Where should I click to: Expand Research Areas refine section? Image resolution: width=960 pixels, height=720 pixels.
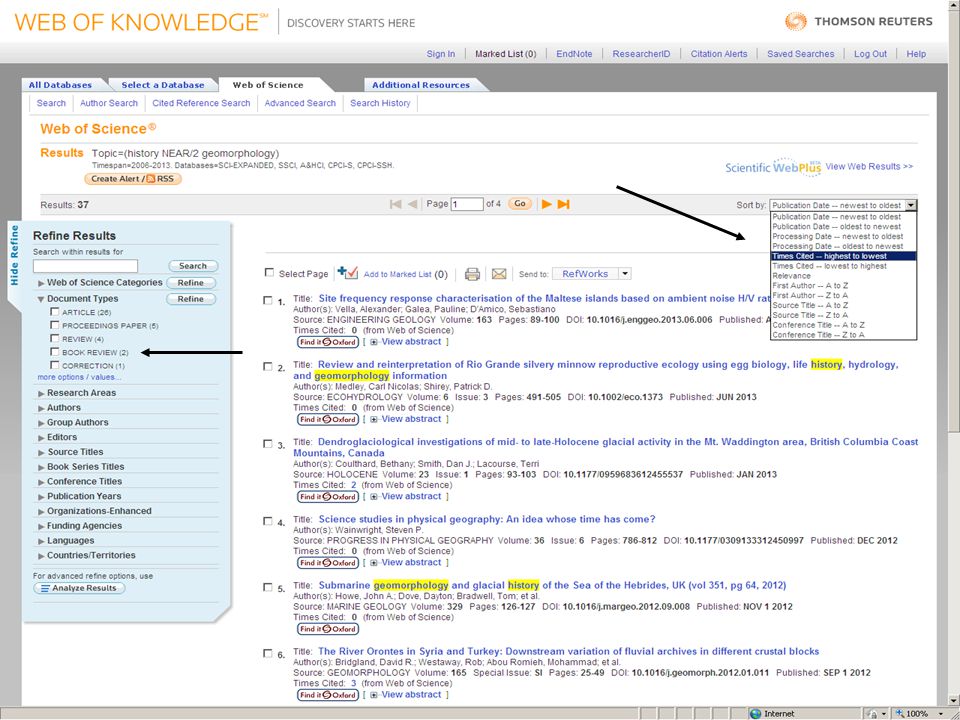41,393
